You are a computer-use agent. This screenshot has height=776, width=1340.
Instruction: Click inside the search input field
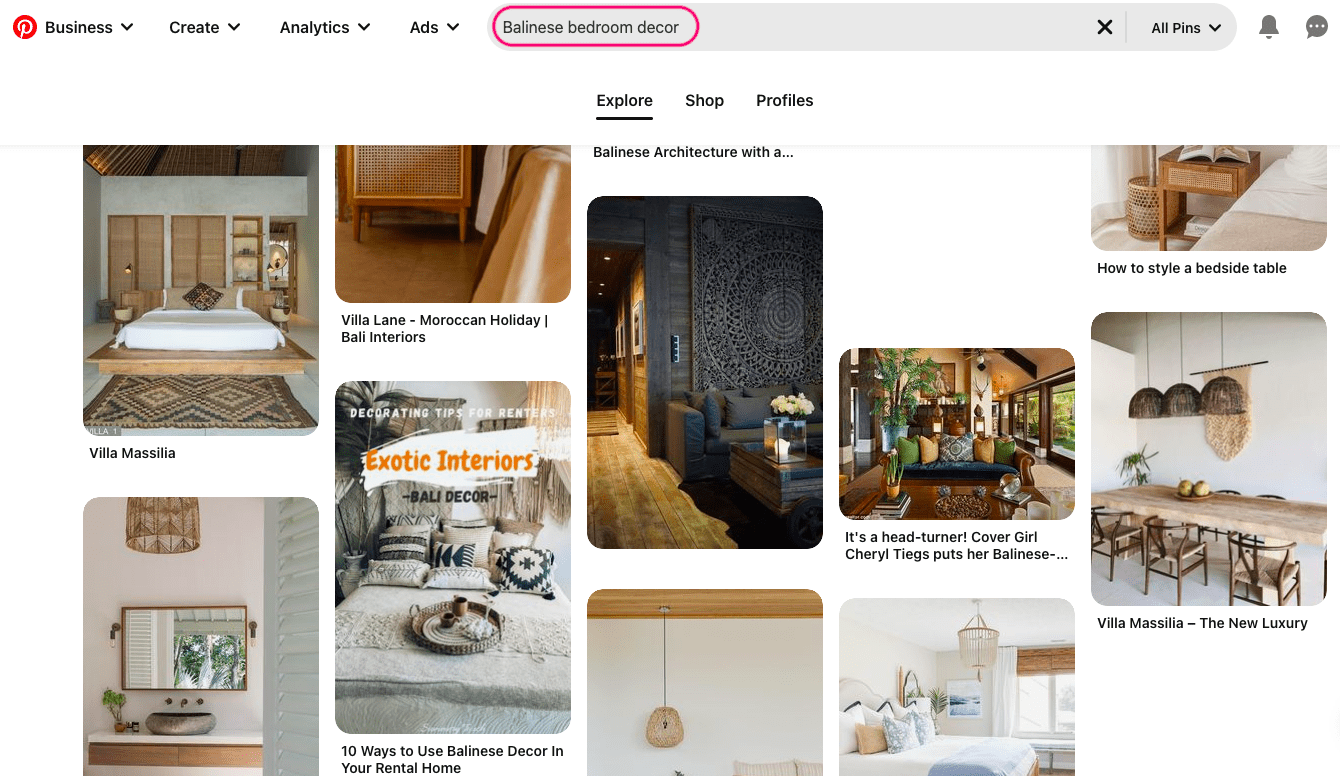click(x=595, y=27)
